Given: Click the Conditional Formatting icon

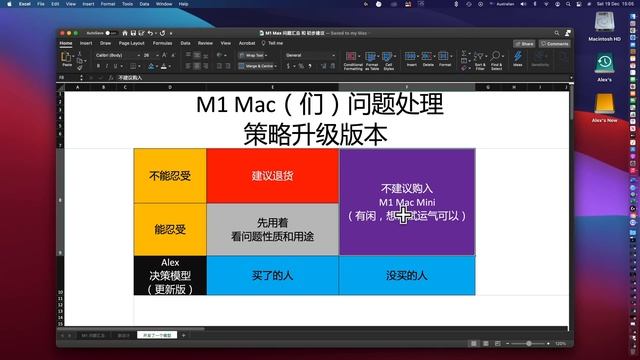Looking at the screenshot, I should click(352, 56).
